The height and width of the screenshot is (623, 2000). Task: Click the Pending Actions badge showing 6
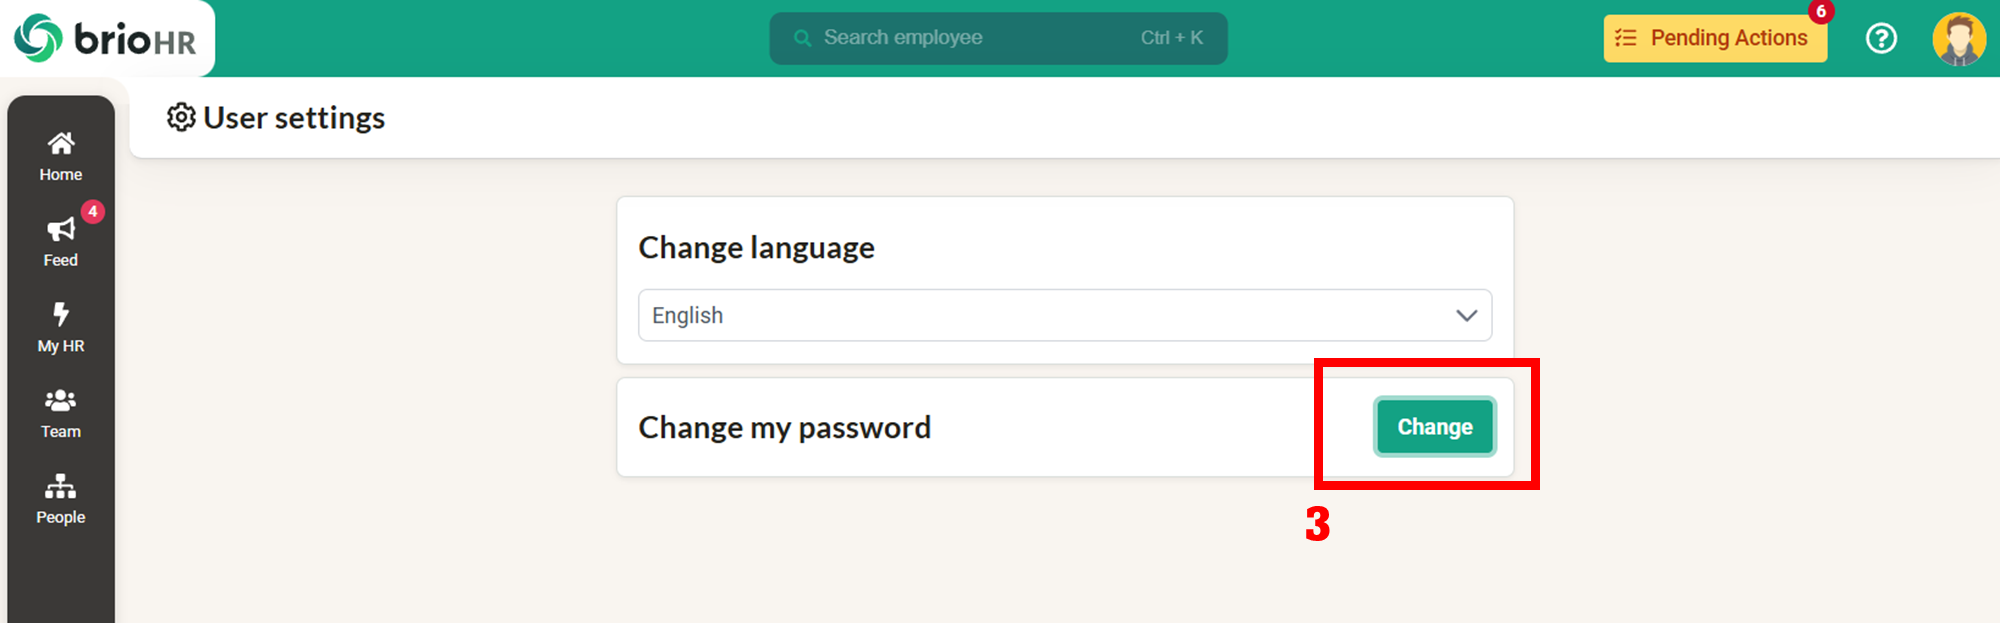(1821, 12)
